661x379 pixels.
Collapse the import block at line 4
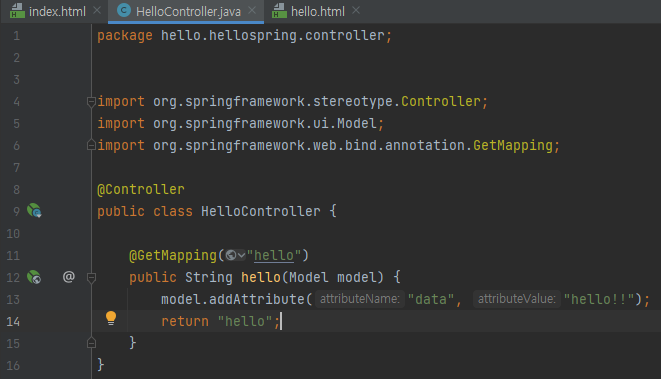coord(91,102)
